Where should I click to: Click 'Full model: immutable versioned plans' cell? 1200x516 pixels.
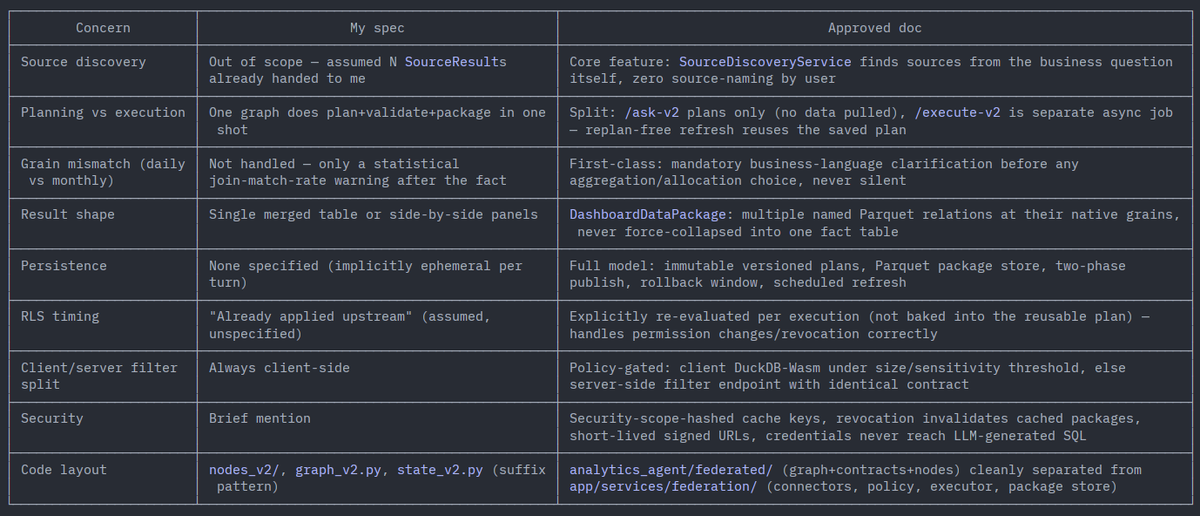(875, 274)
